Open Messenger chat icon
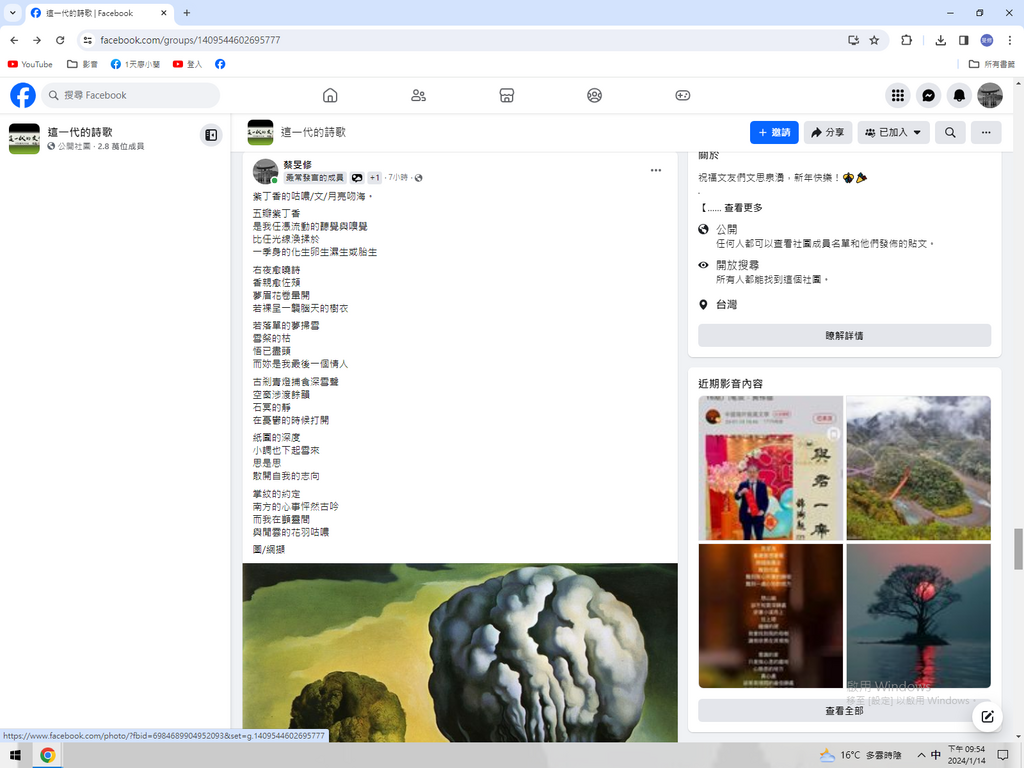 tap(928, 95)
